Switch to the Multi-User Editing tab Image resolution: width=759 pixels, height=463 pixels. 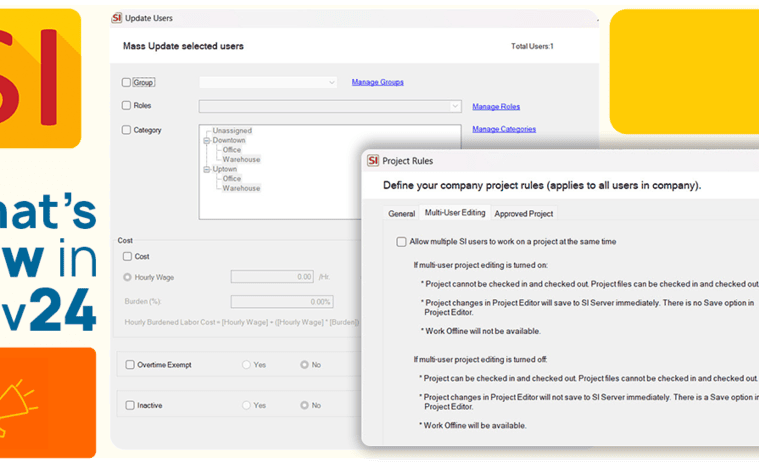pyautogui.click(x=455, y=212)
